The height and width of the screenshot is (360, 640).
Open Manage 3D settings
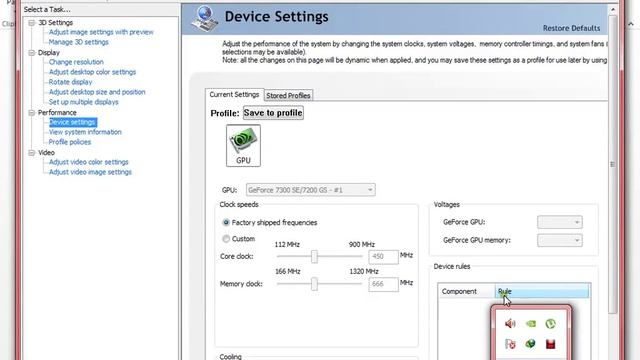[79, 42]
